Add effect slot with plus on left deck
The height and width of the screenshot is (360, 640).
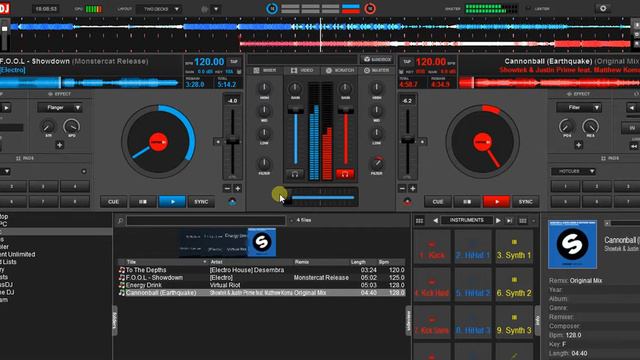[60, 145]
